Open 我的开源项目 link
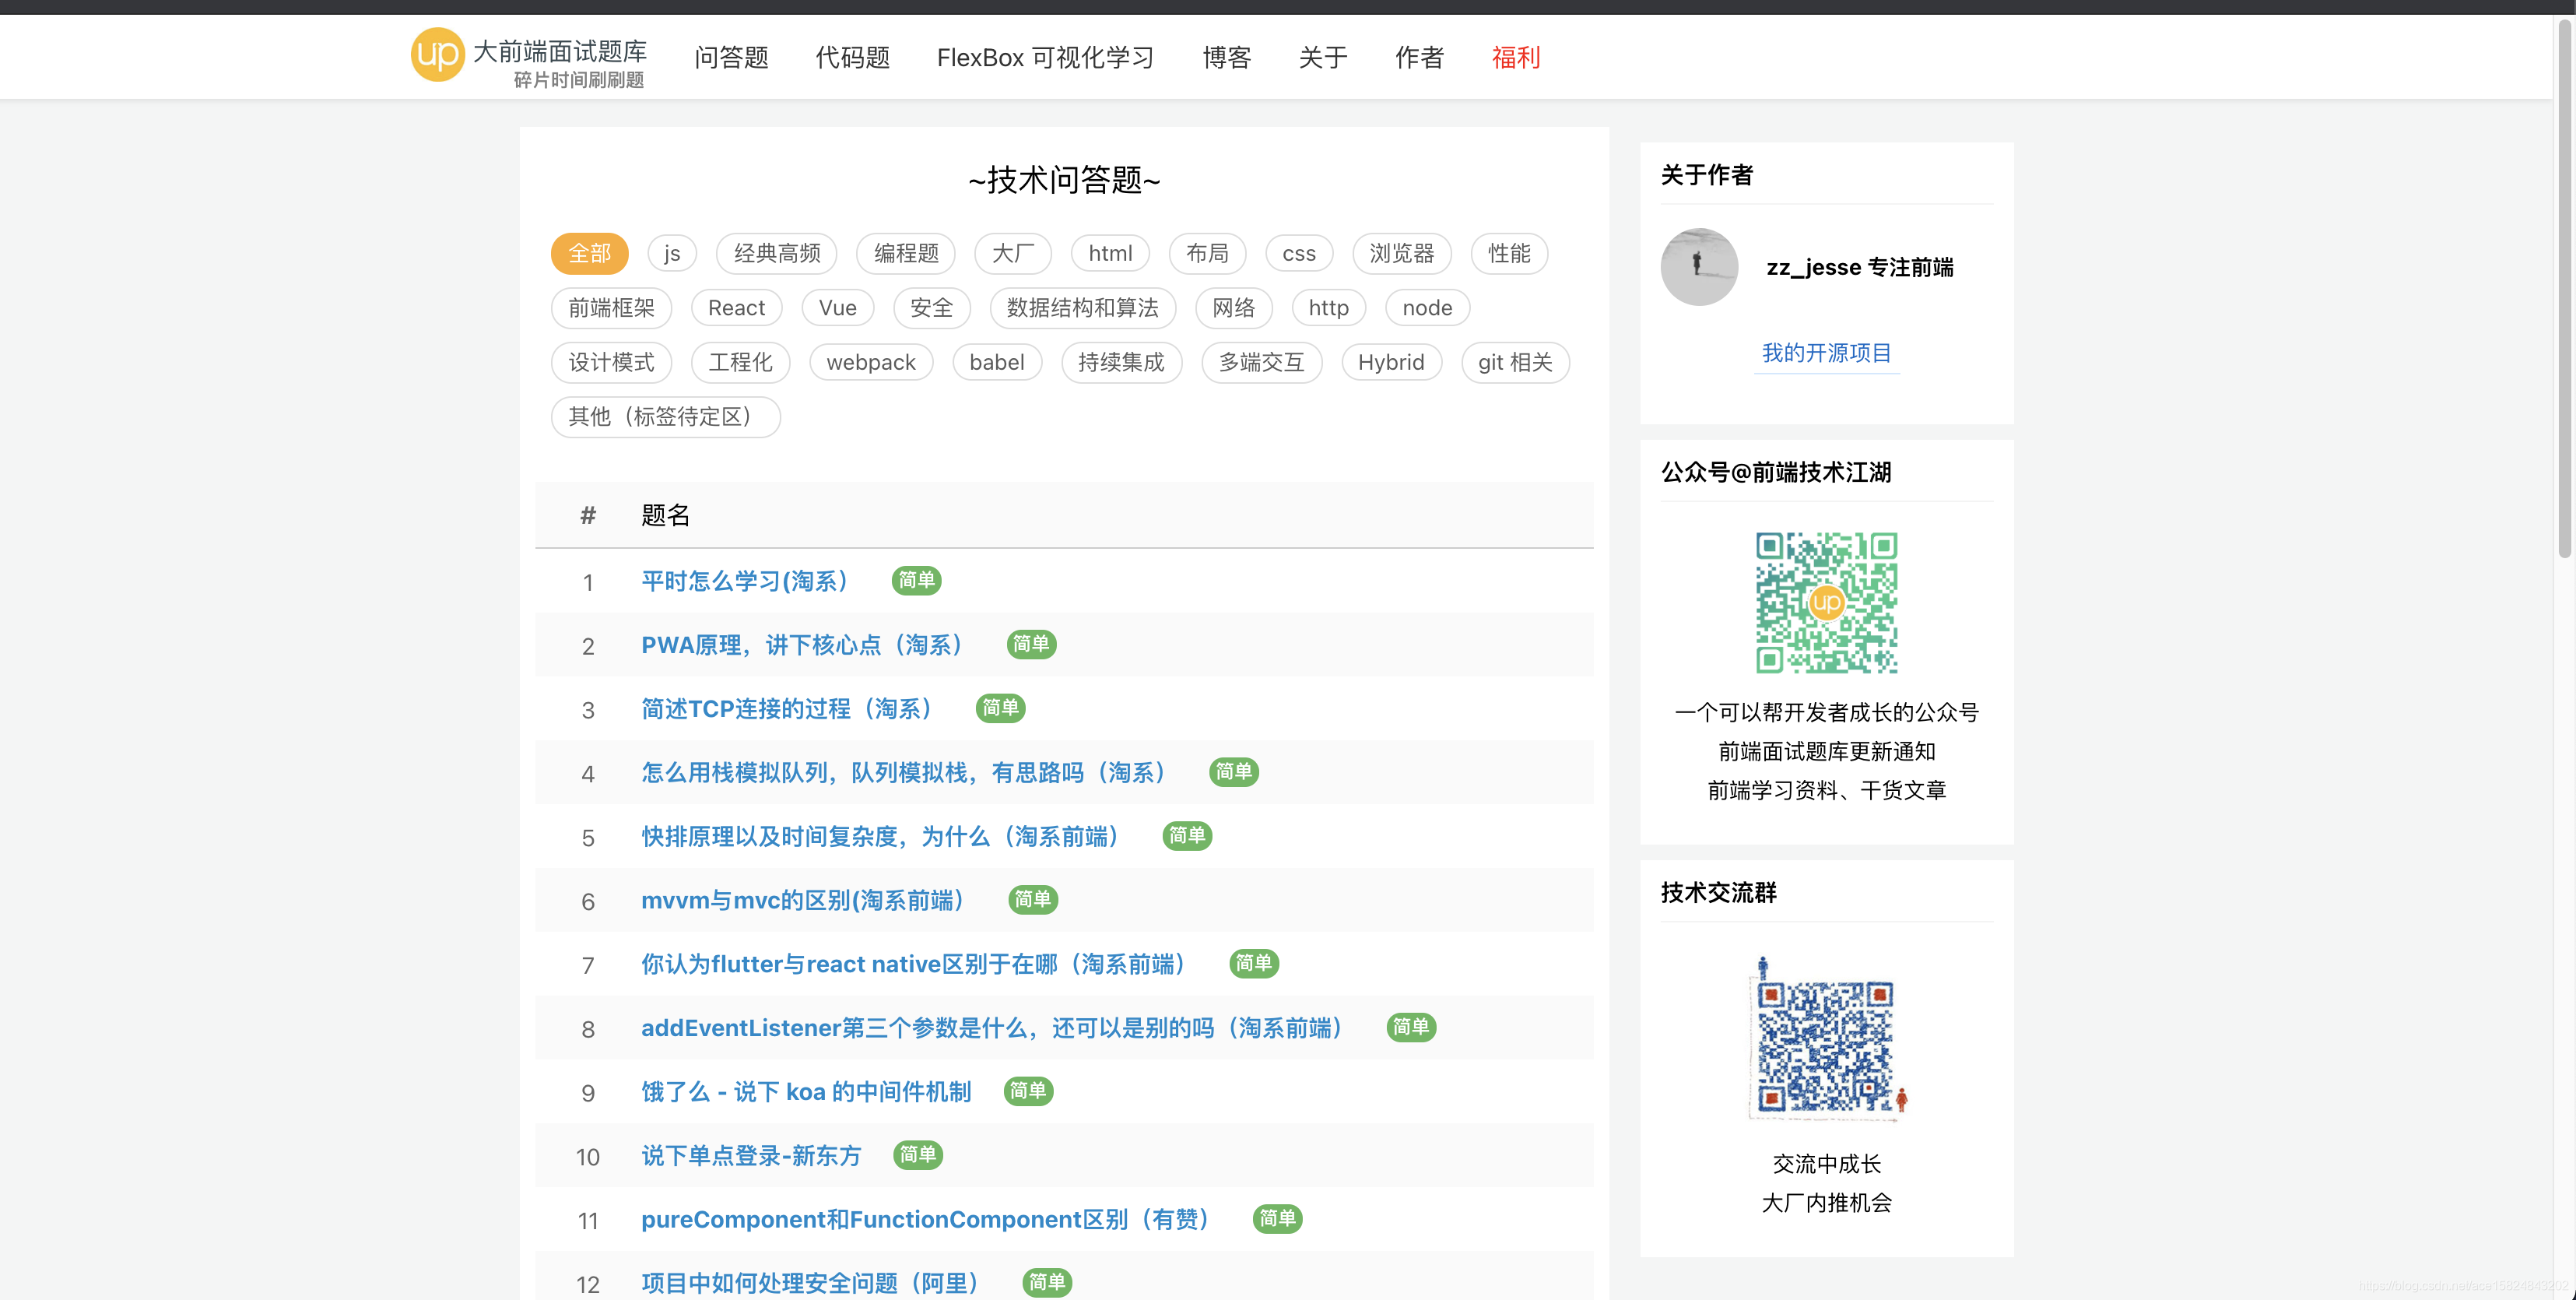This screenshot has width=2576, height=1300. 1826,353
